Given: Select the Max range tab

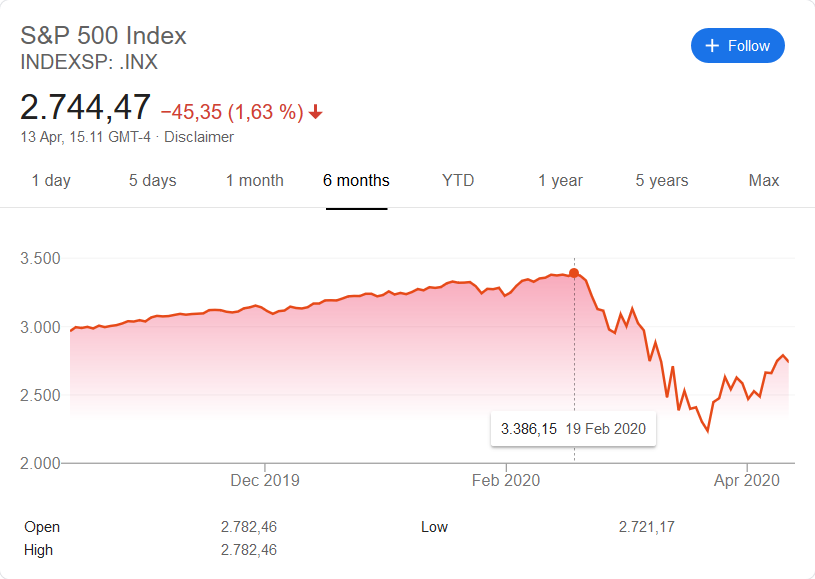Looking at the screenshot, I should click(764, 181).
